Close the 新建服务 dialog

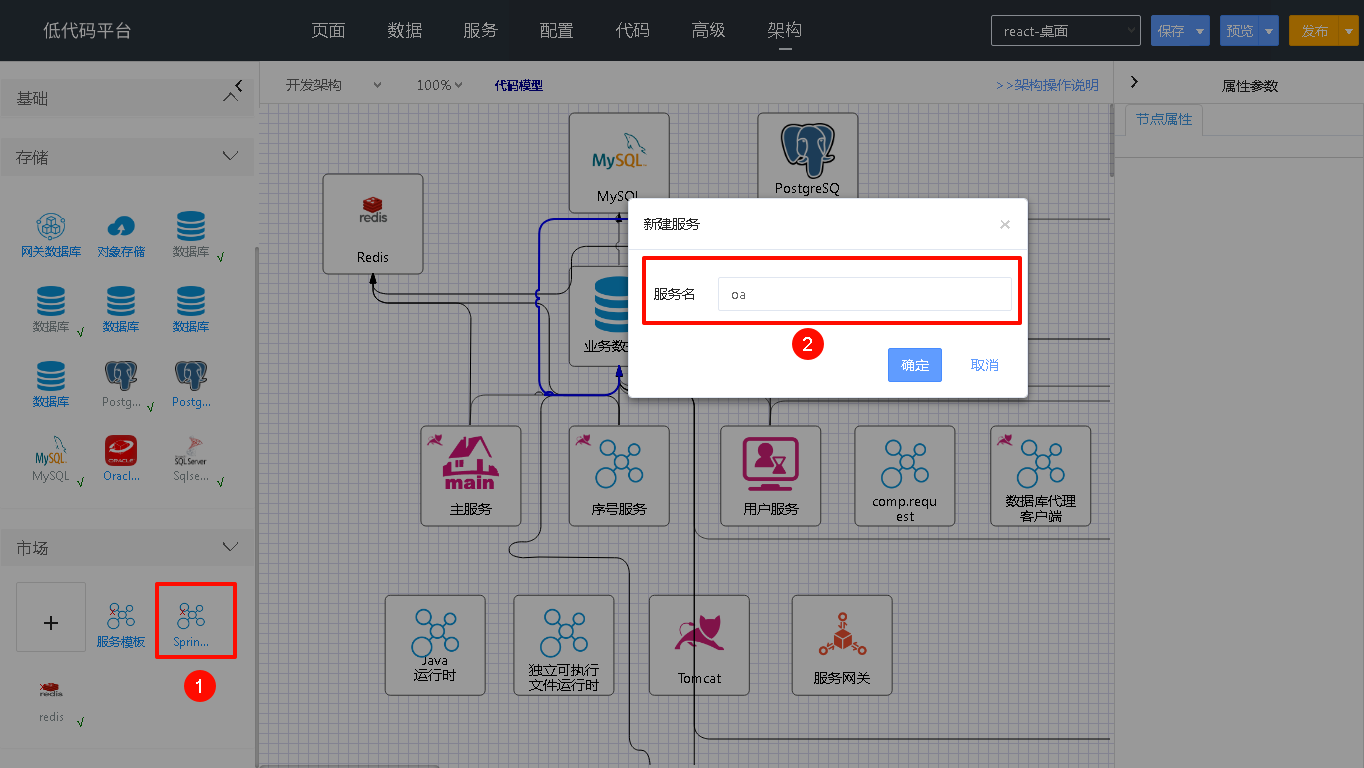pos(1005,224)
